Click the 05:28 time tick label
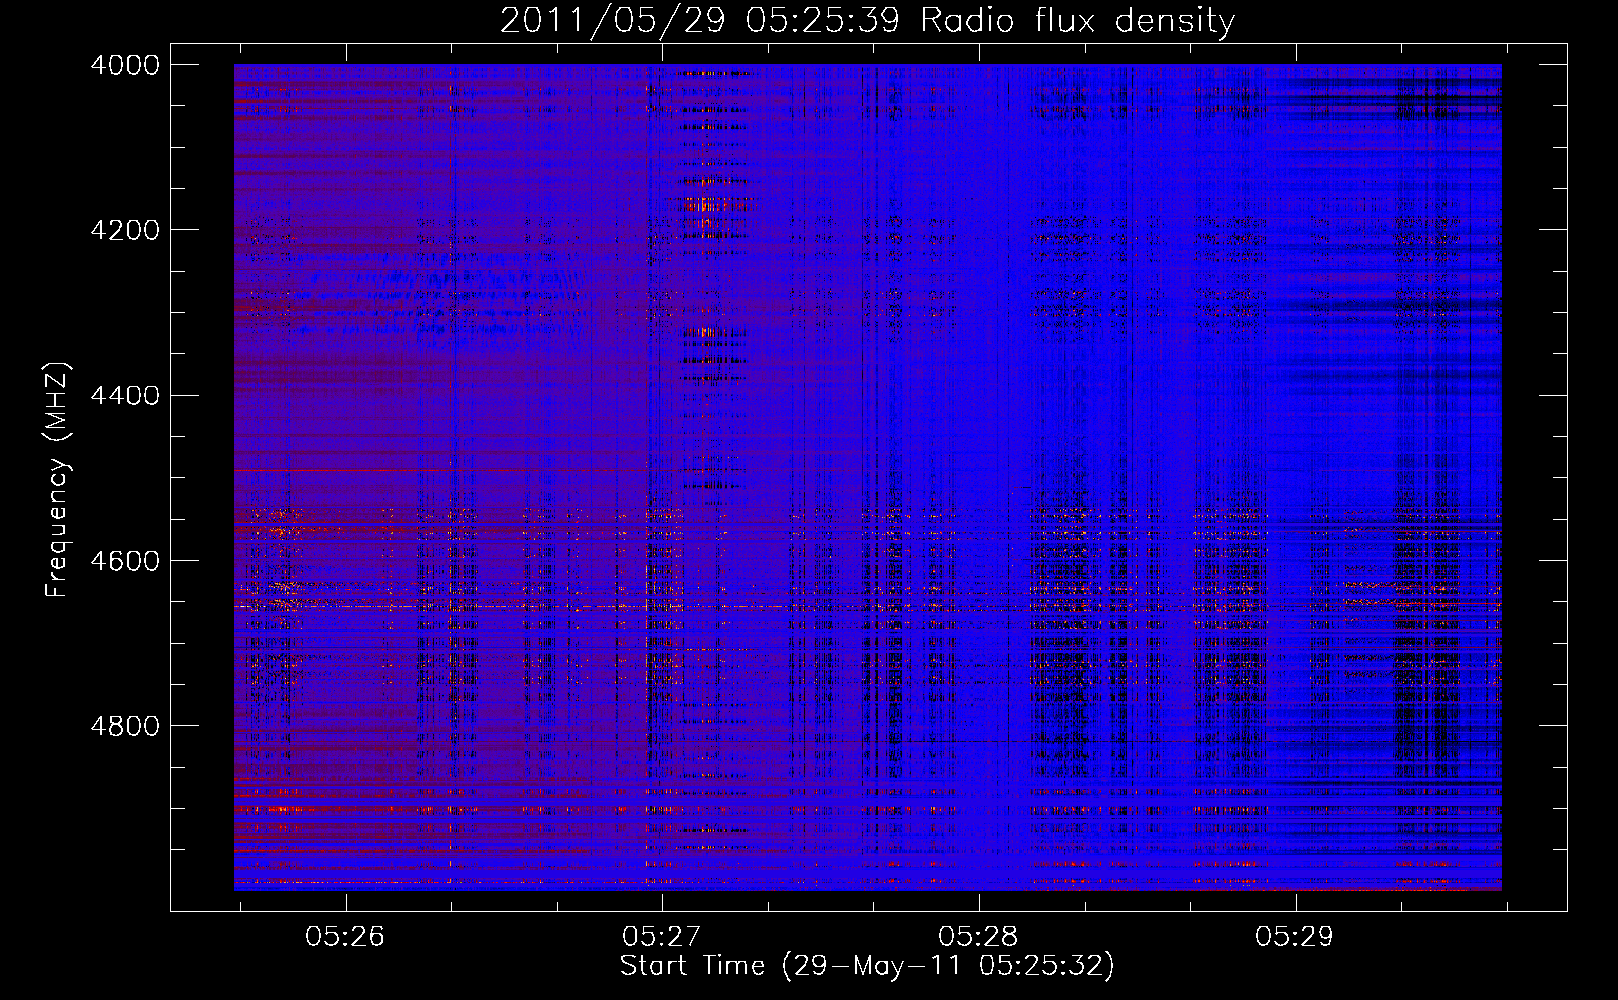The height and width of the screenshot is (1000, 1618). pyautogui.click(x=978, y=937)
